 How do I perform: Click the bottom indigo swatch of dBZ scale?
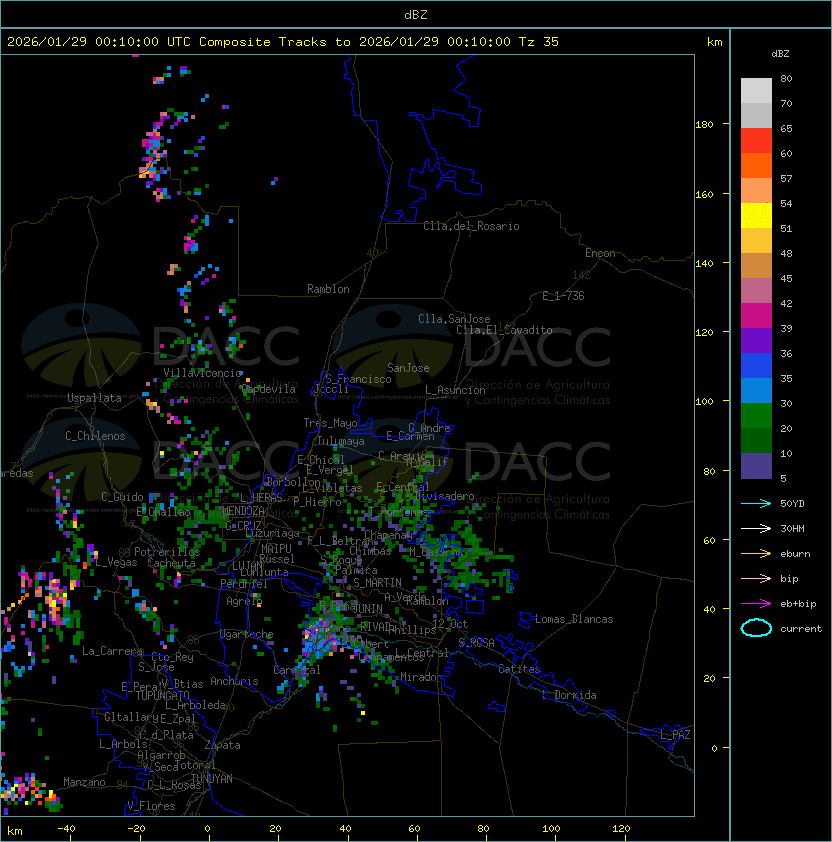(x=756, y=466)
